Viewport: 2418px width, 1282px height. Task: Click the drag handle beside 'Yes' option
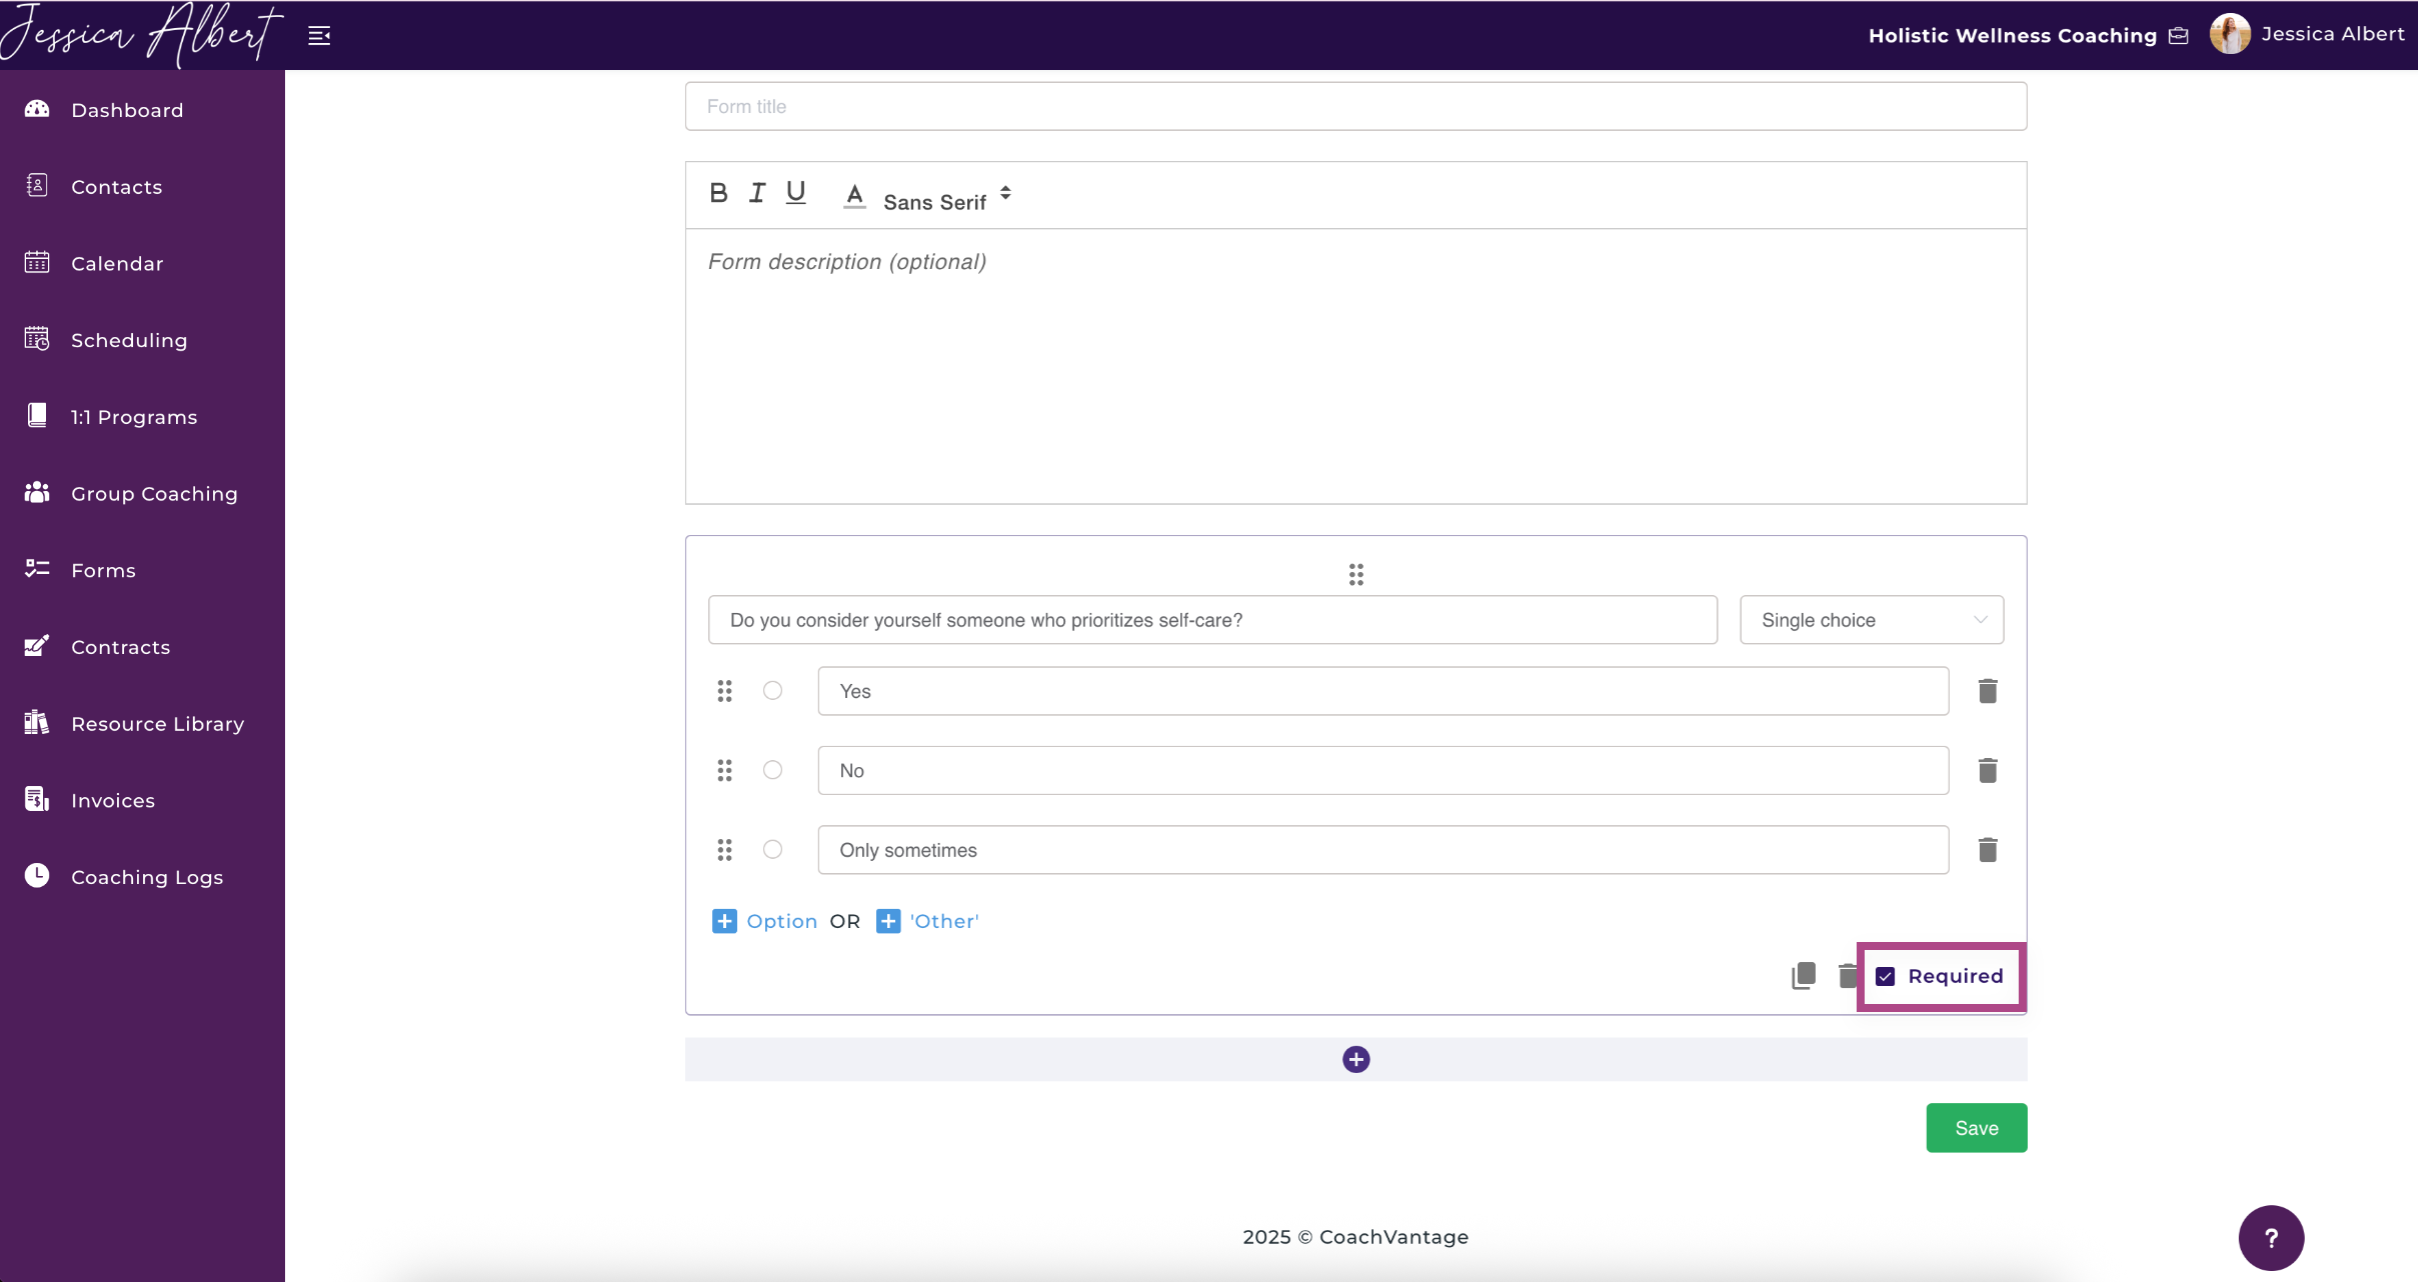[x=725, y=691]
